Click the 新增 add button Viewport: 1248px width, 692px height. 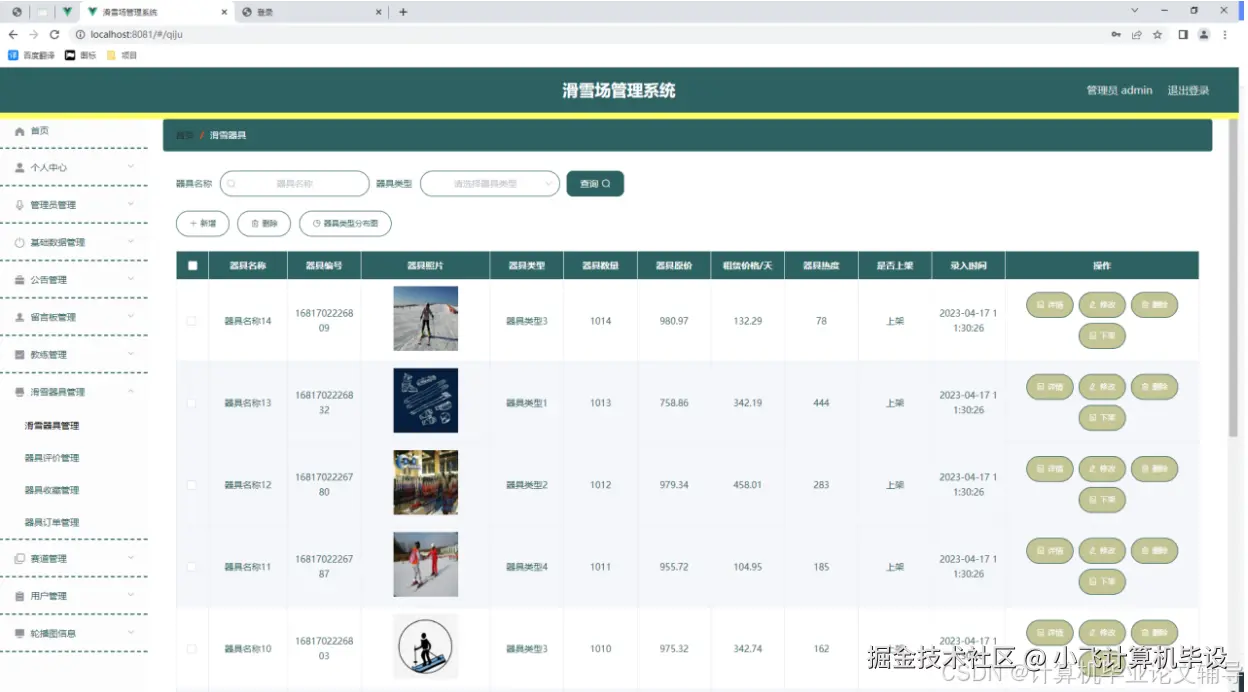(203, 224)
